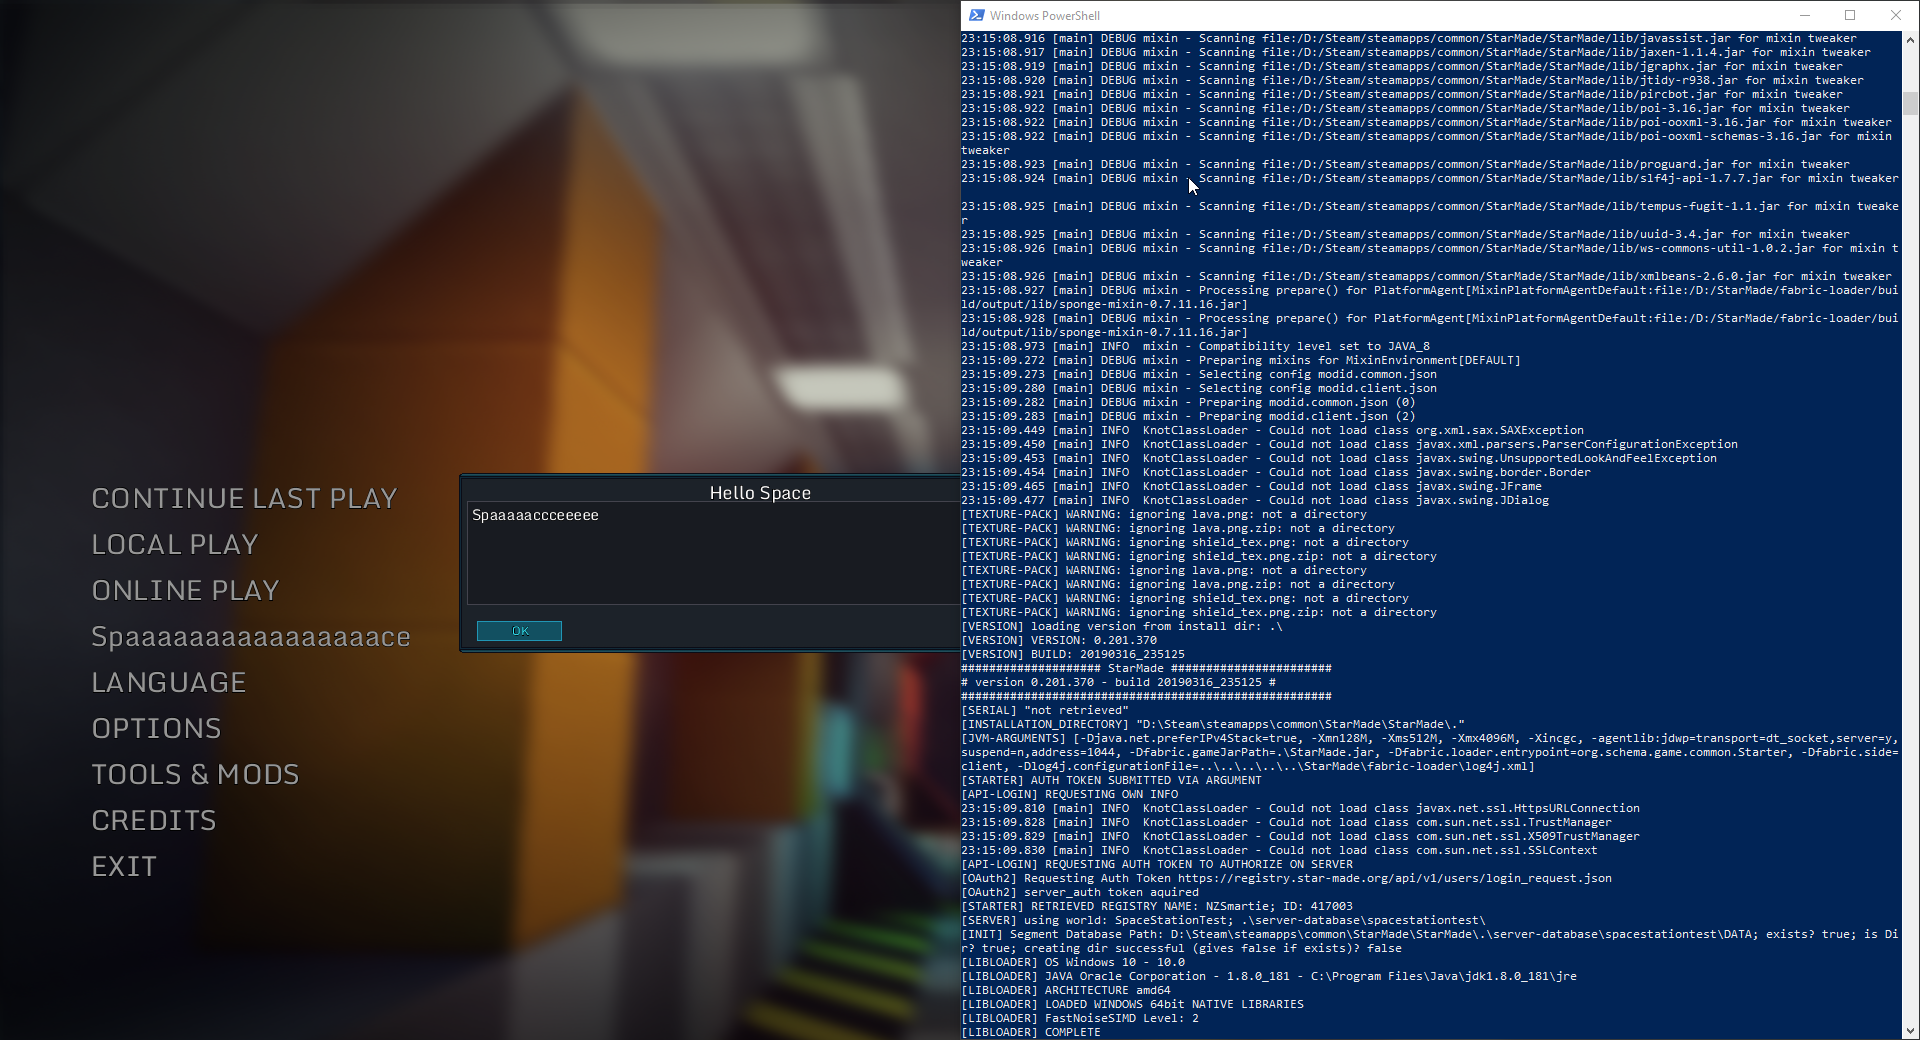Click the Spaaaaaaaaaaaaaaaace menu entry
Screen dimensions: 1920x1040
pyautogui.click(x=251, y=637)
